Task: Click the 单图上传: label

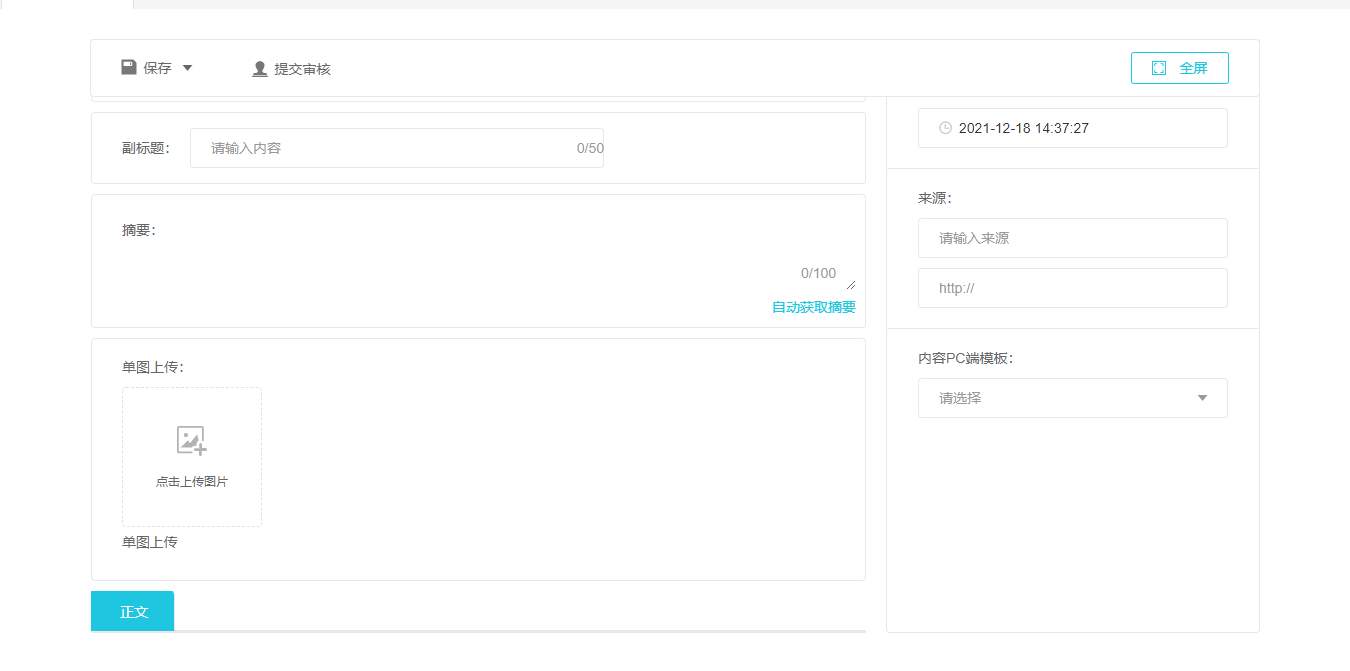Action: pyautogui.click(x=153, y=367)
